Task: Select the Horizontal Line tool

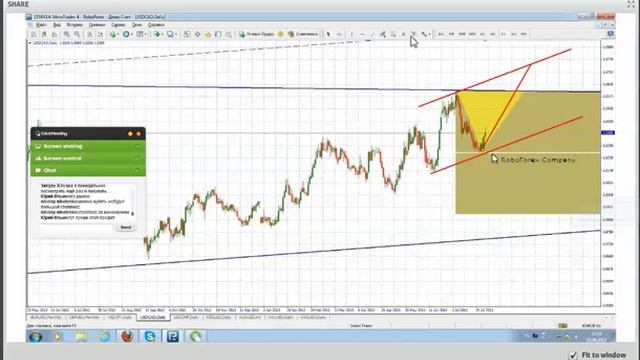Action: point(362,34)
